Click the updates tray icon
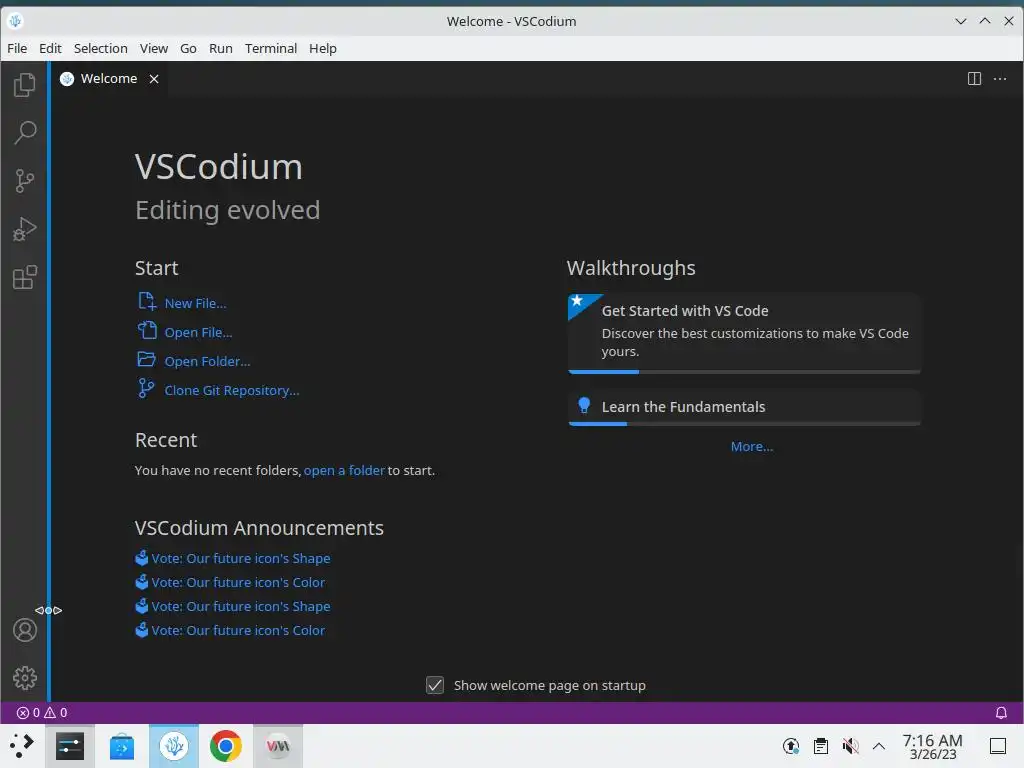Viewport: 1024px width, 768px height. (791, 746)
